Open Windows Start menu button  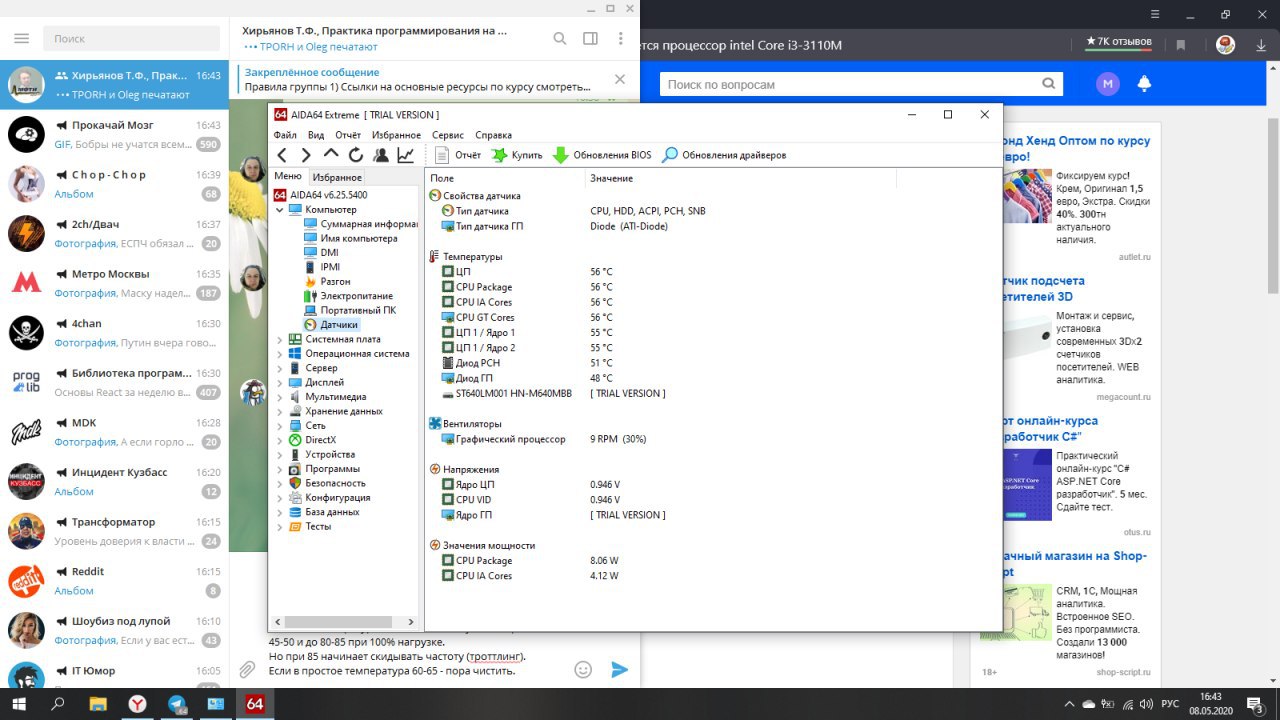(19, 703)
